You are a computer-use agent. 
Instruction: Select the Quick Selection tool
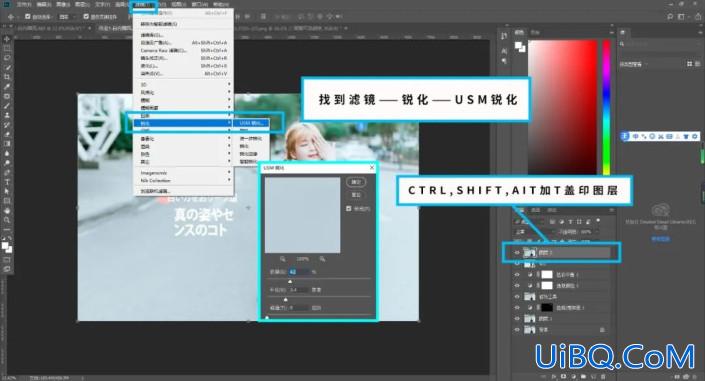pyautogui.click(x=7, y=67)
